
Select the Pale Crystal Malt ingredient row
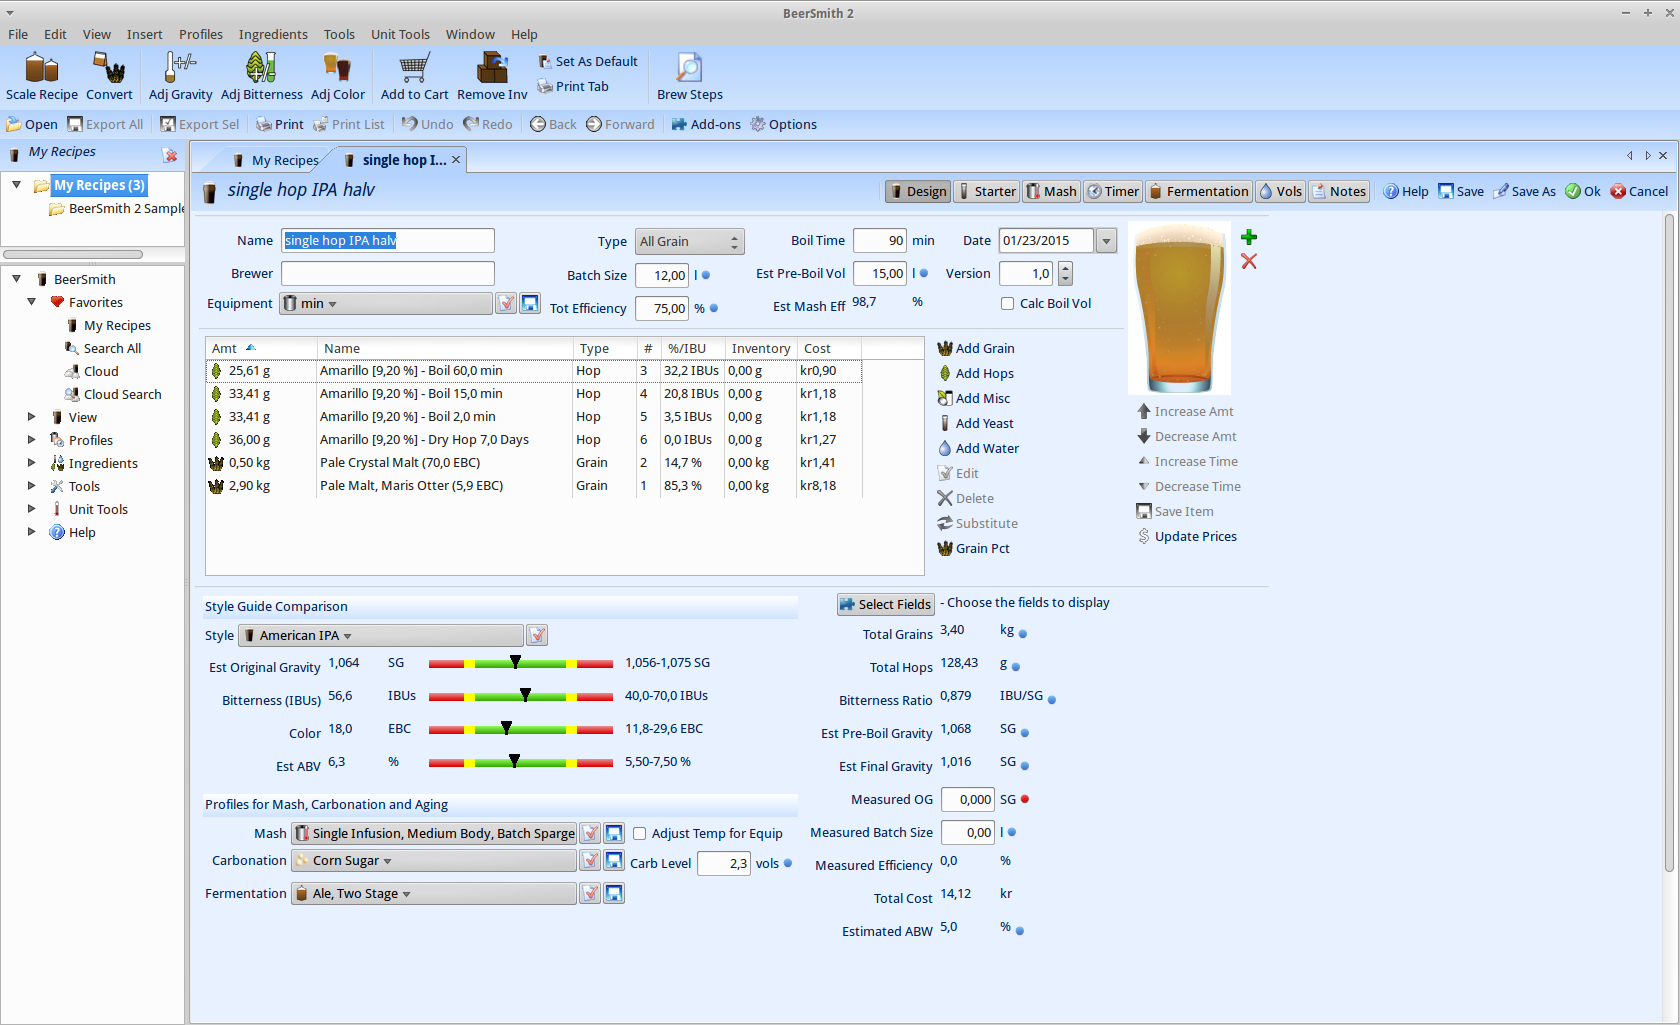click(534, 462)
